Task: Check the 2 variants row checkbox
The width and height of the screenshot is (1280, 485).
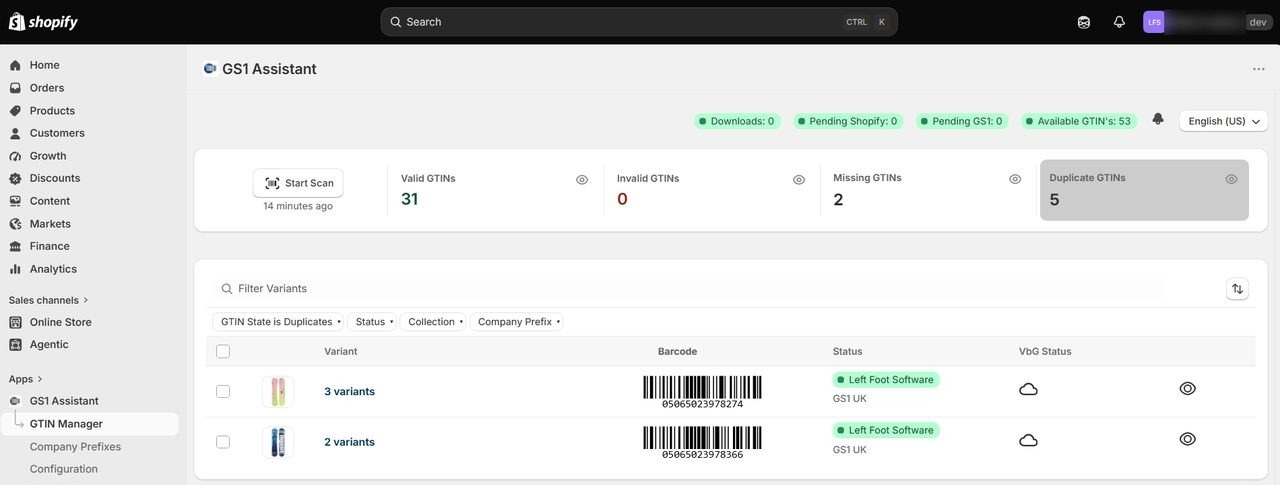Action: pyautogui.click(x=223, y=442)
